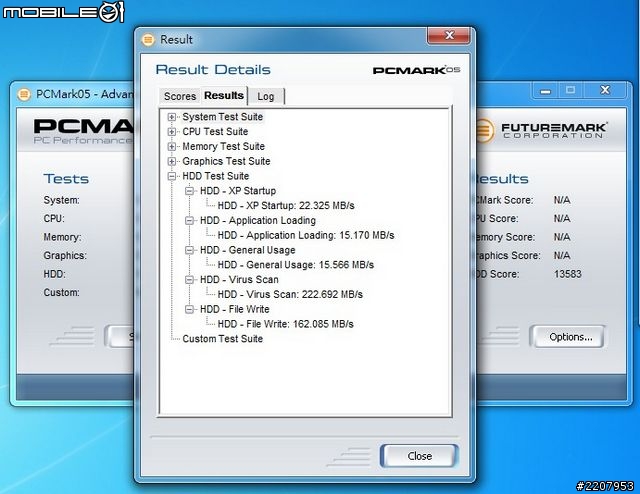The height and width of the screenshot is (494, 640).
Task: Switch to the Scores tab
Action: pyautogui.click(x=180, y=96)
